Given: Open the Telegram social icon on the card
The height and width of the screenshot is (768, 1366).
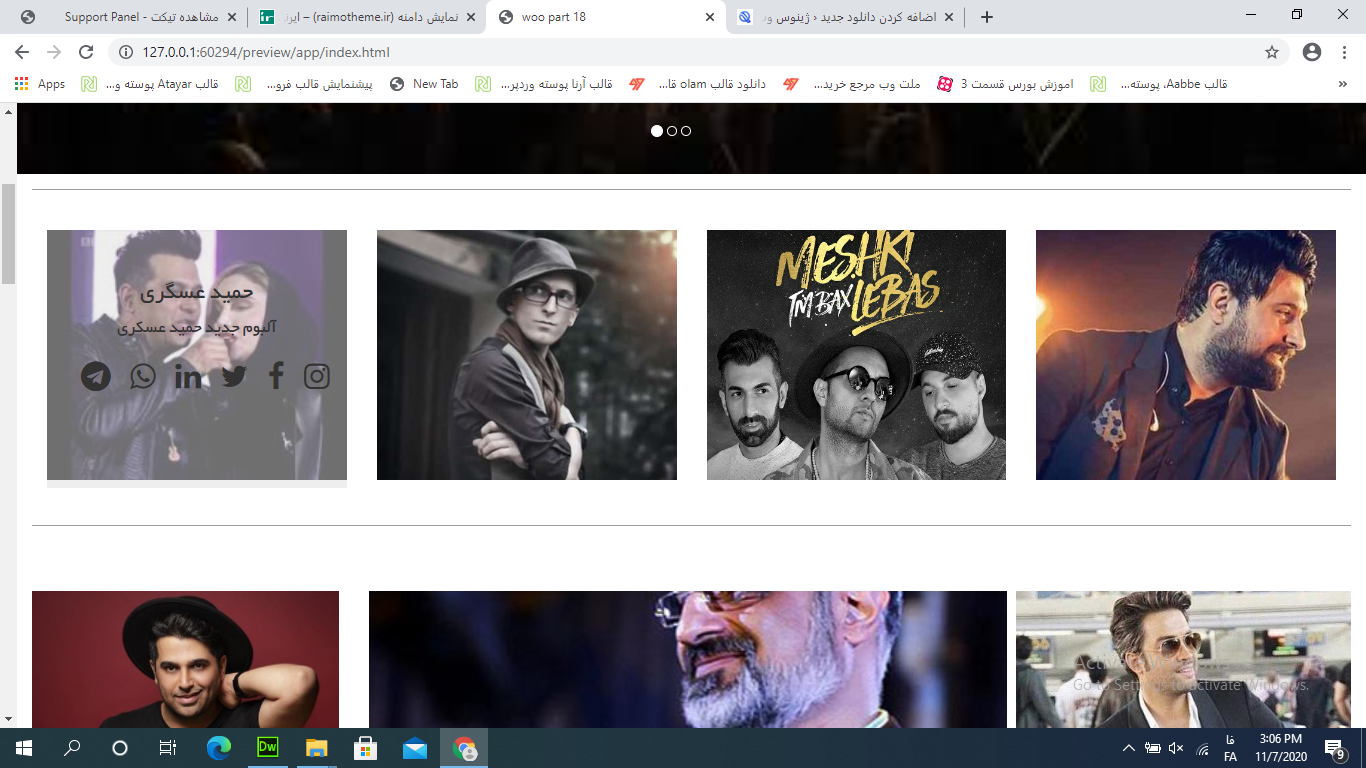Looking at the screenshot, I should (96, 376).
